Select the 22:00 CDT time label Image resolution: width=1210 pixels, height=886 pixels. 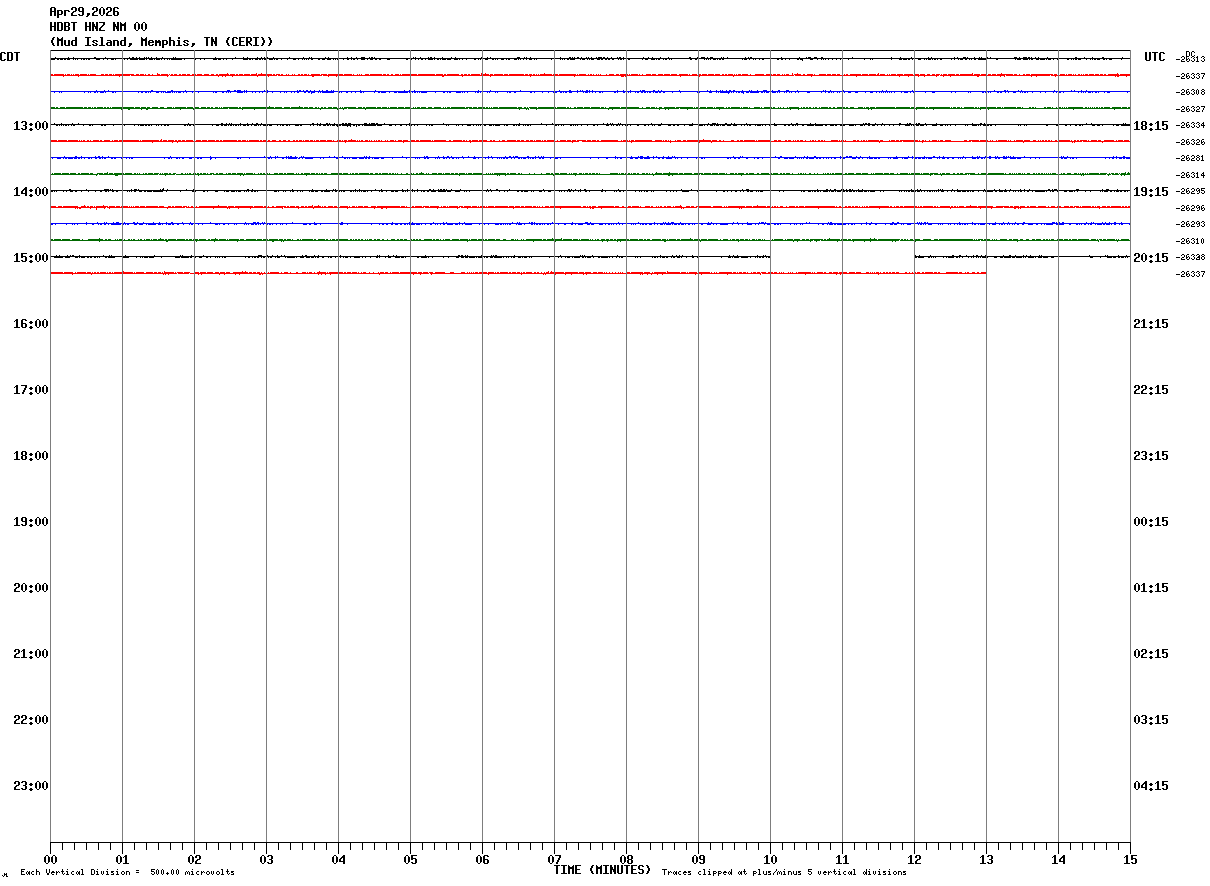tap(31, 720)
